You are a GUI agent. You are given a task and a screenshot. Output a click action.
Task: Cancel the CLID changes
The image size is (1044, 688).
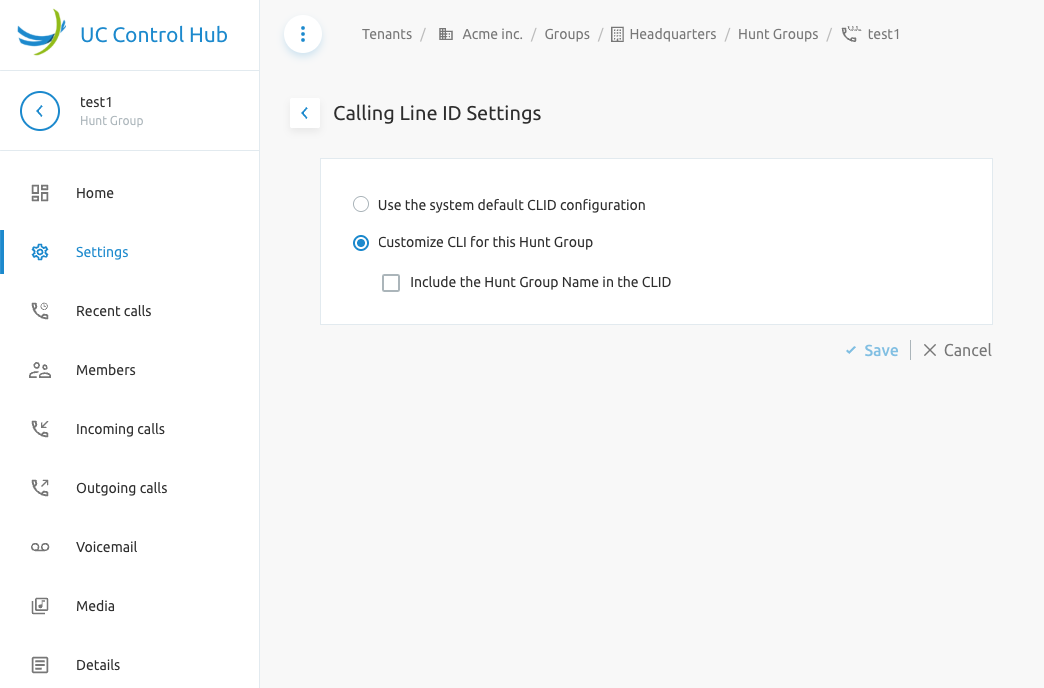tap(957, 350)
